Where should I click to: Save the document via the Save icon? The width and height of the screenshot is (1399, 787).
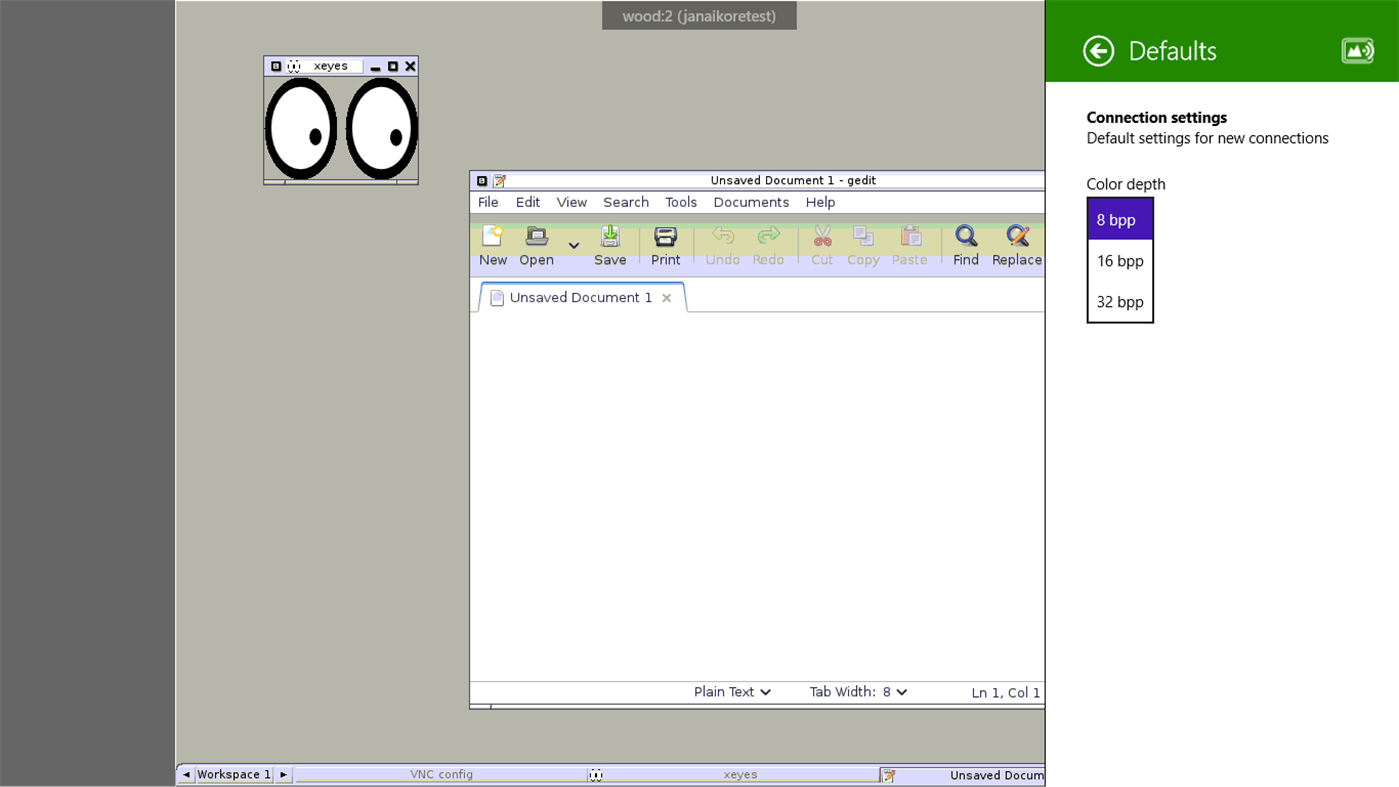tap(610, 241)
